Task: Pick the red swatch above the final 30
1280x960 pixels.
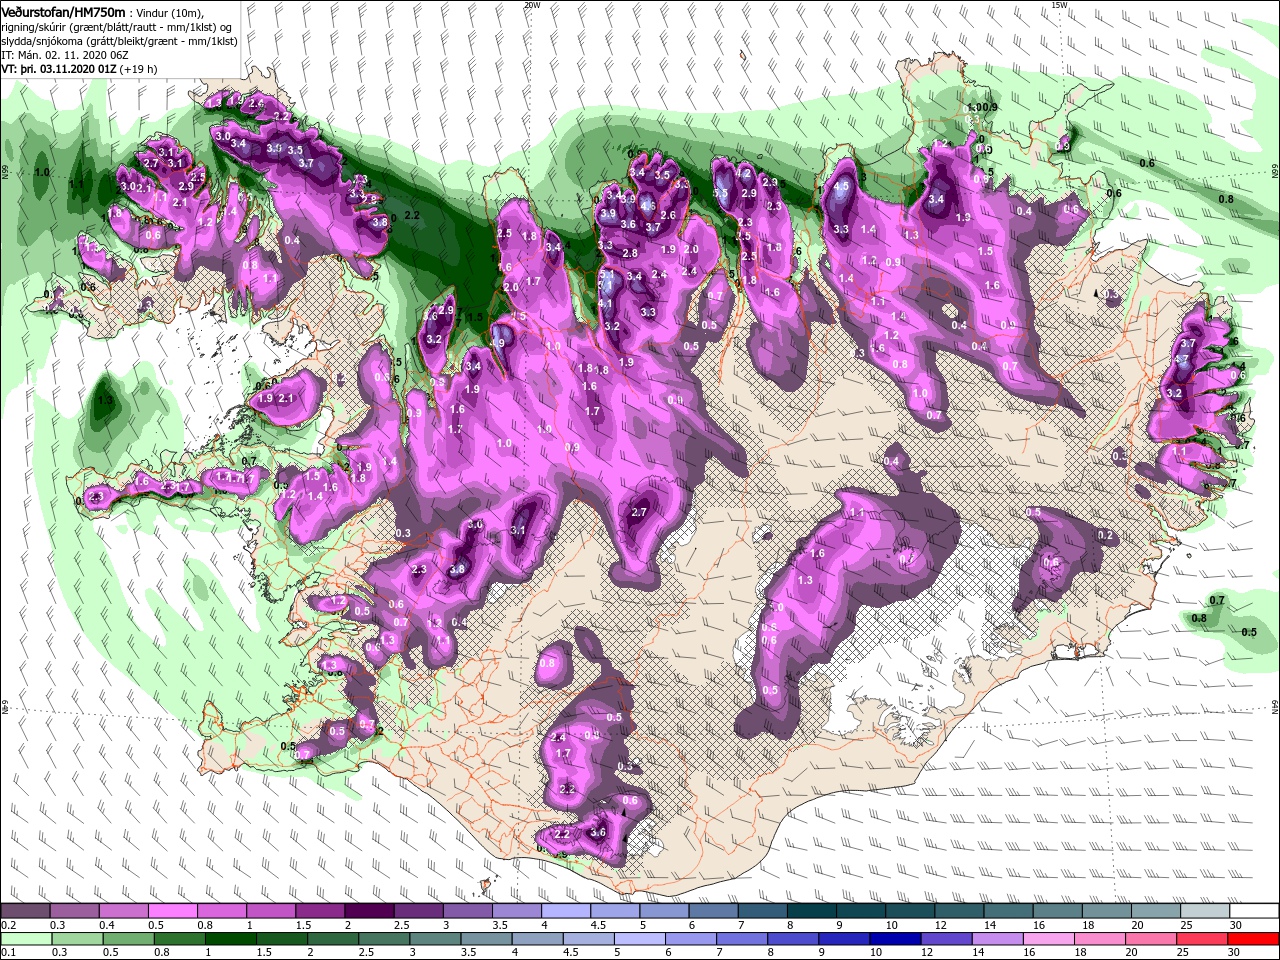Action: 1255,939
